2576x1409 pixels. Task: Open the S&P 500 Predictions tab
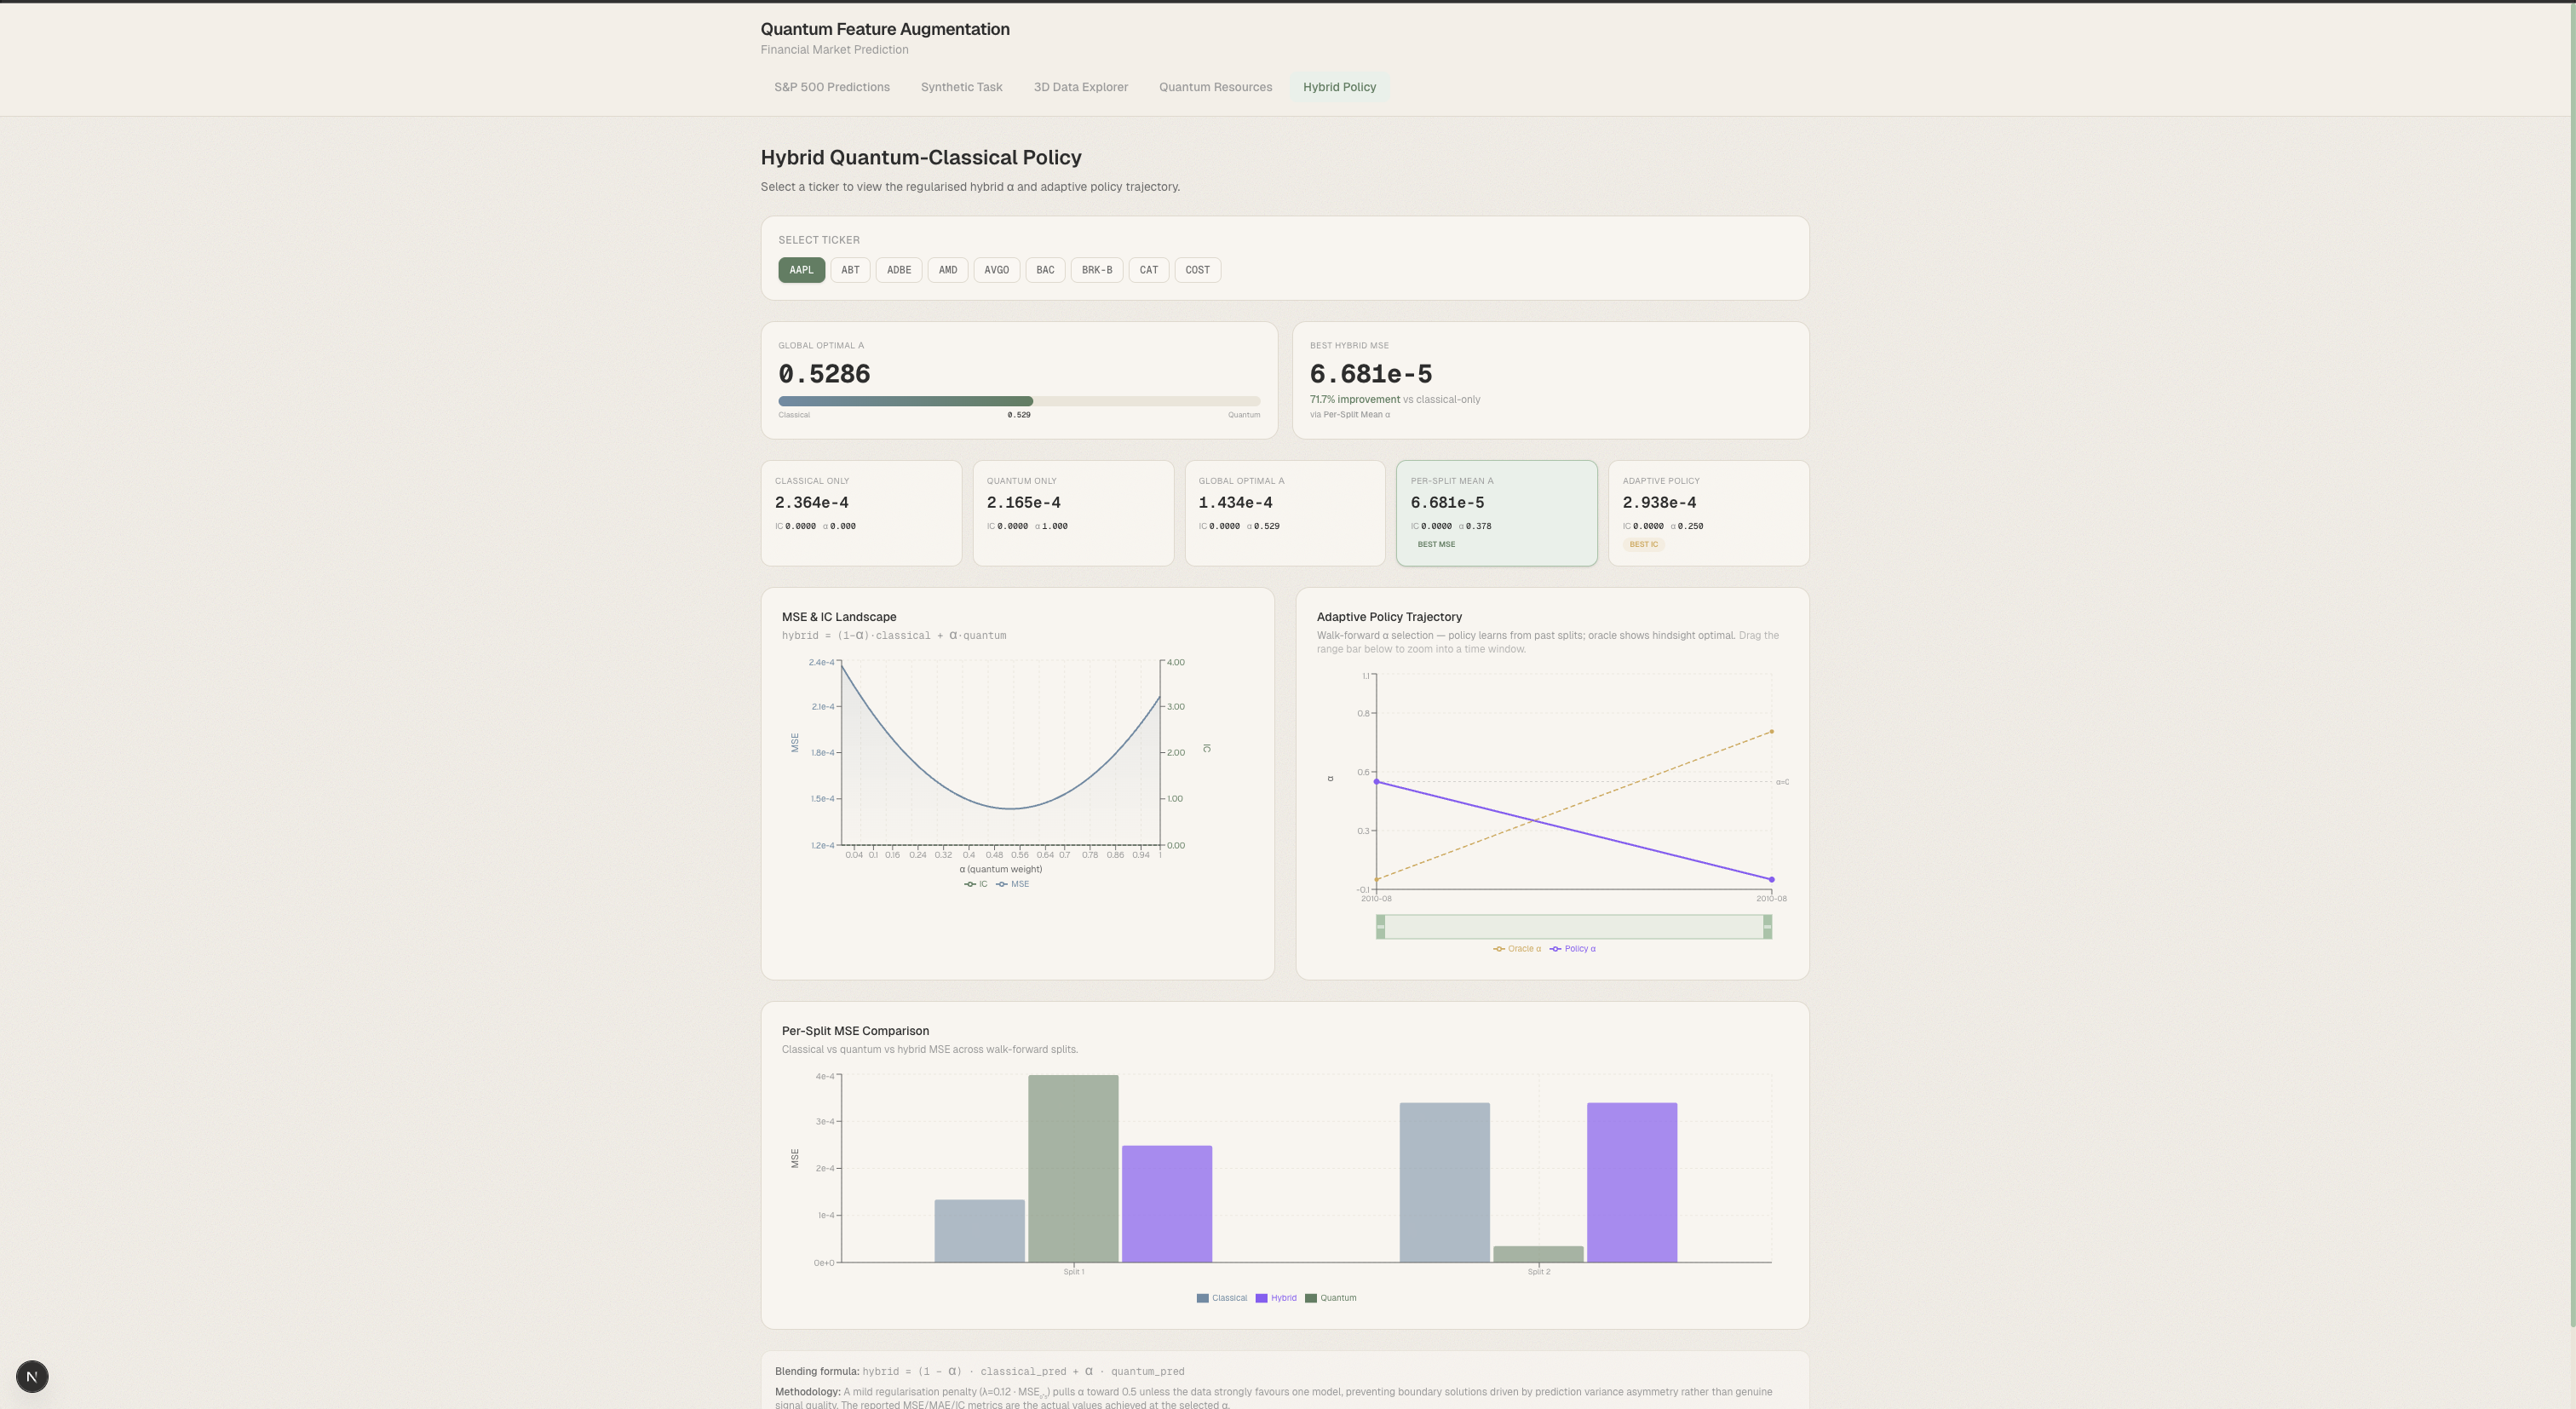point(831,87)
